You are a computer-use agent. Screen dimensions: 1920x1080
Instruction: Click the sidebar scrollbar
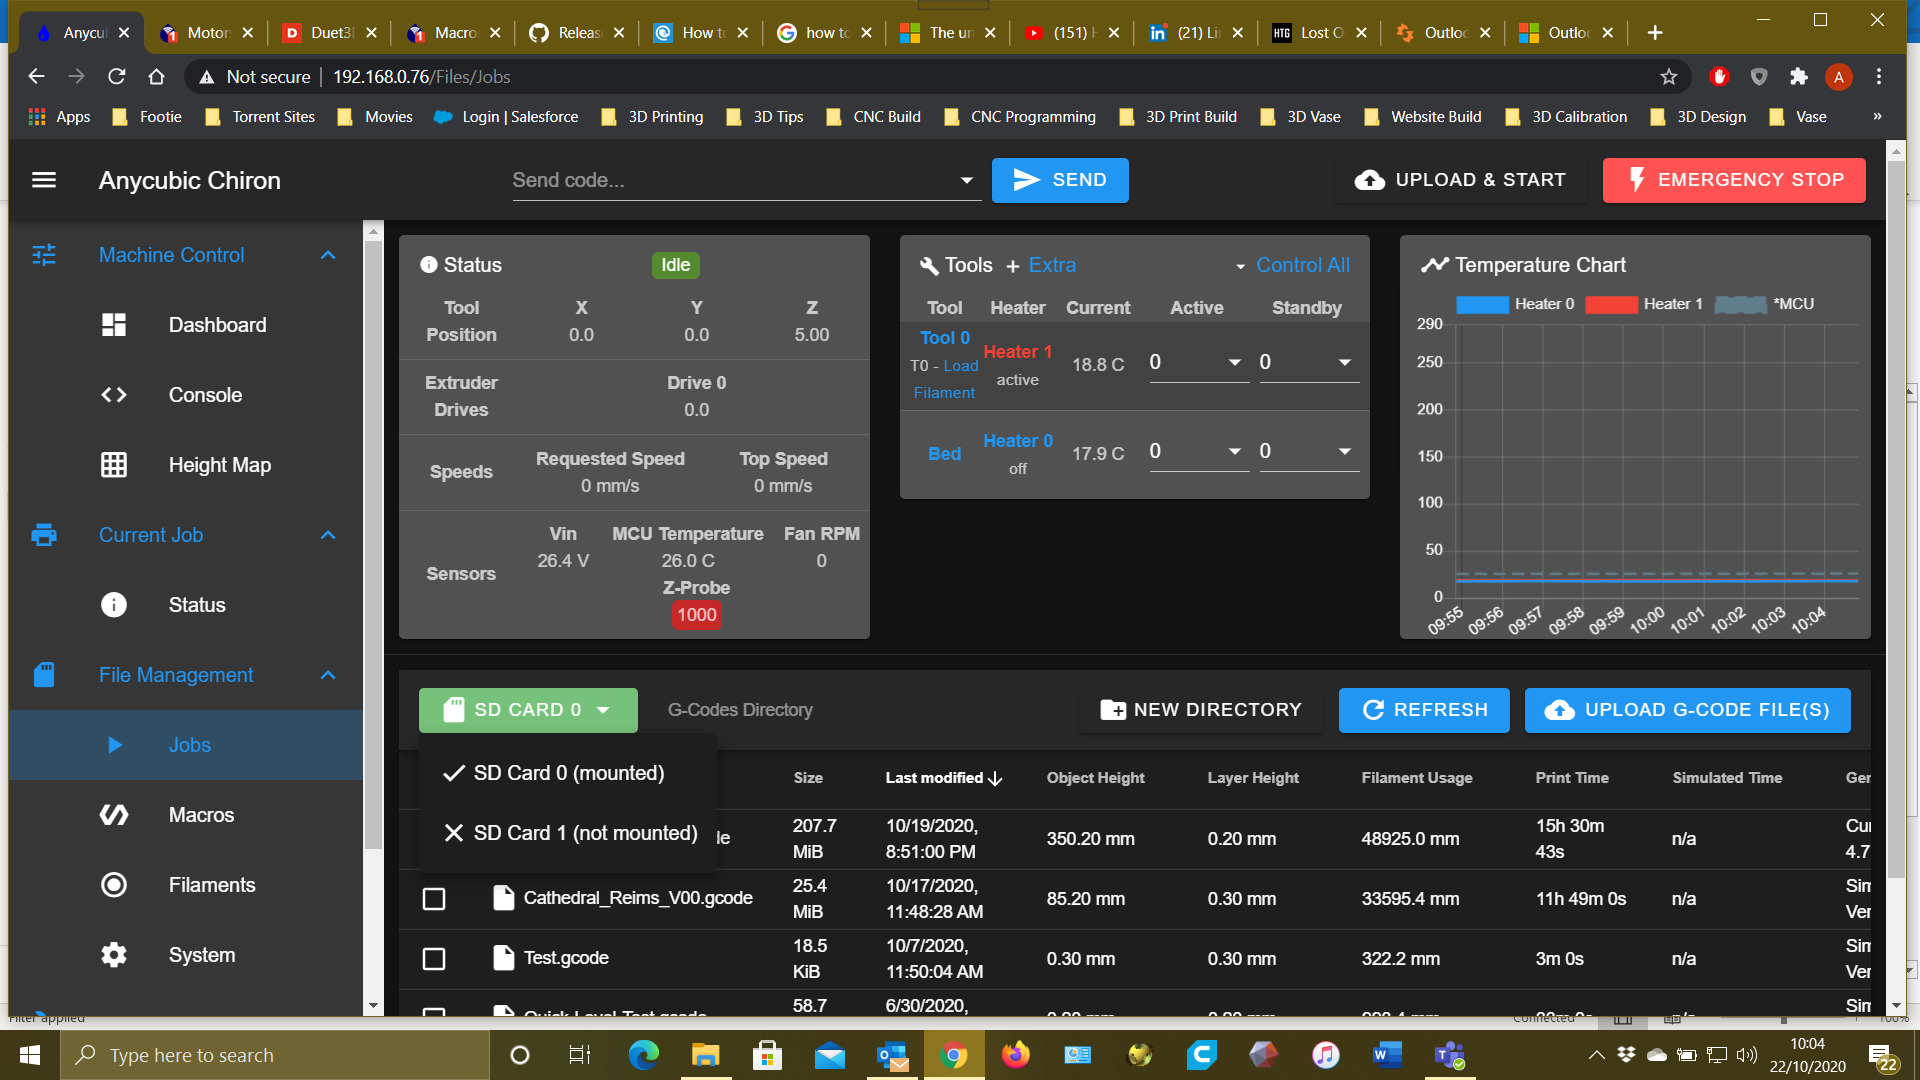(373, 545)
